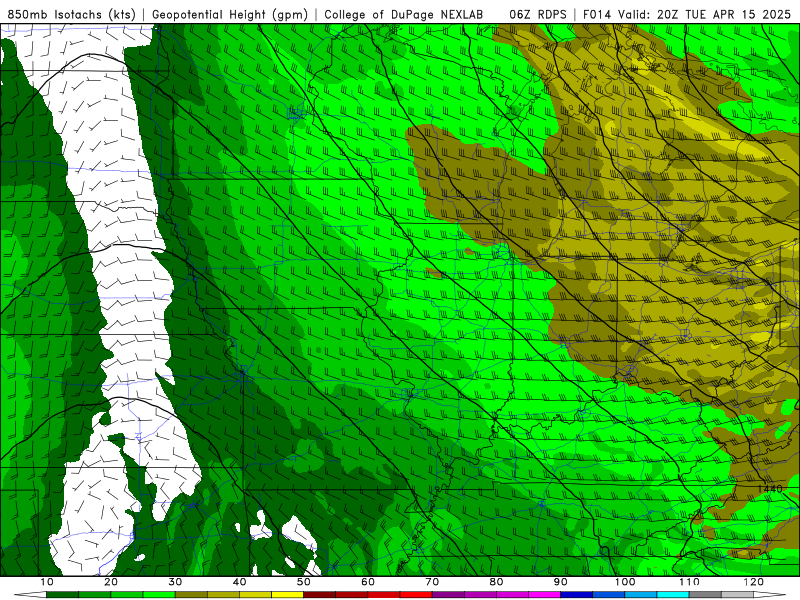Click the 'F014 Valid: 20Z TUE APR 15 2025' text
Screen dimensions: 800x600
pyautogui.click(x=687, y=14)
